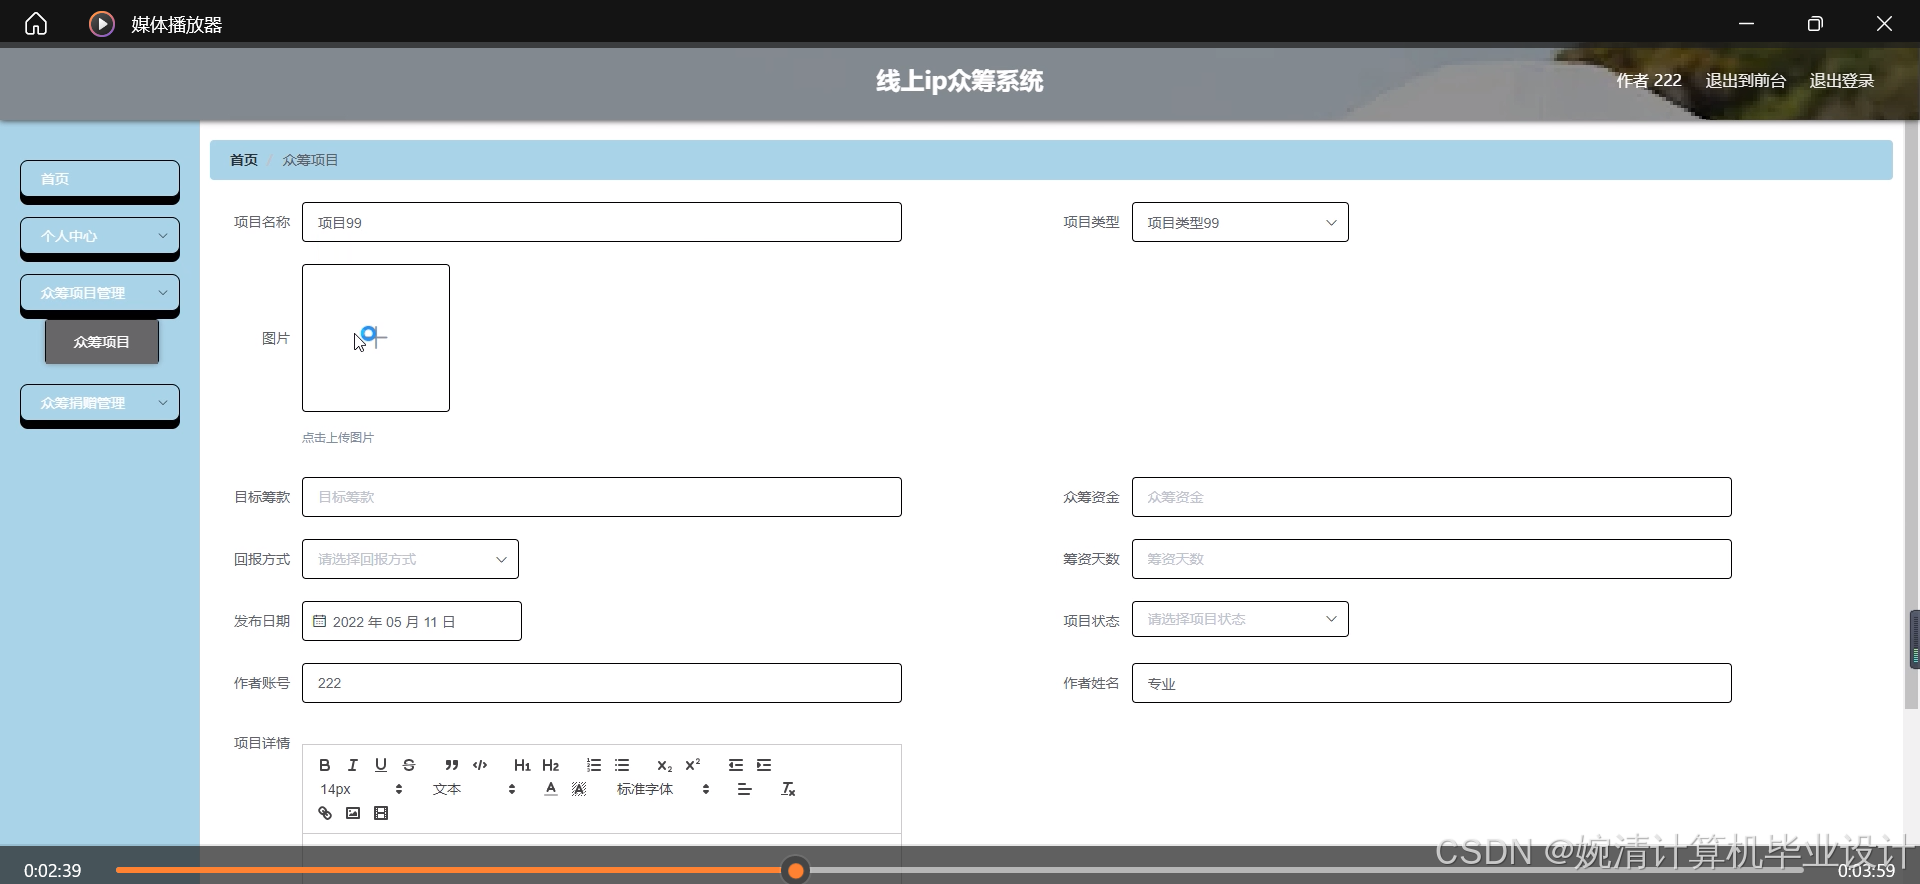Insert a video into project details
The image size is (1920, 884).
coord(381,813)
